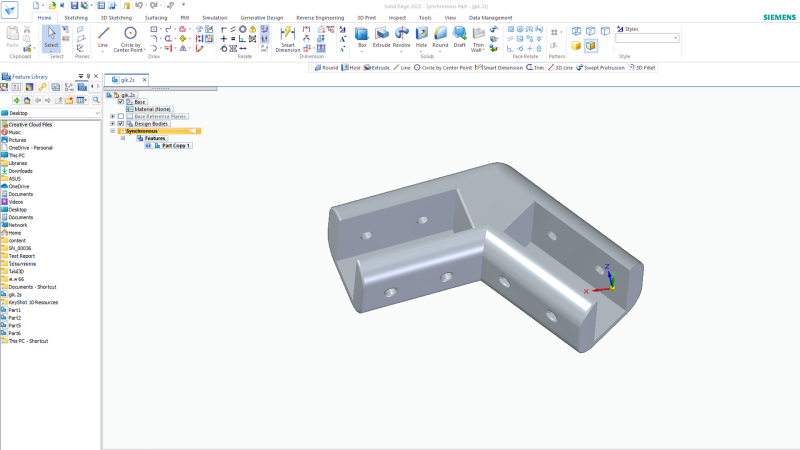Viewport: 800px width, 450px height.
Task: Open the Desktop folder dropdown
Action: point(97,113)
